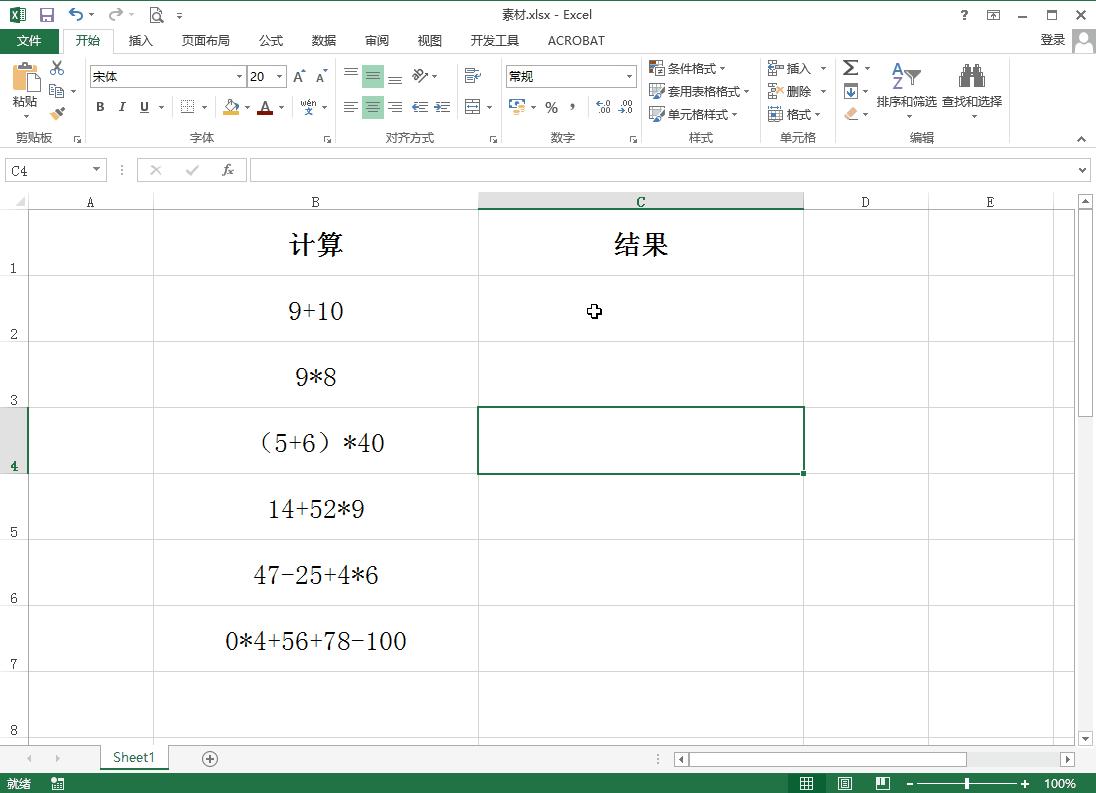This screenshot has height=793, width=1096.
Task: Open the font size dropdown showing 20
Action: pos(280,76)
